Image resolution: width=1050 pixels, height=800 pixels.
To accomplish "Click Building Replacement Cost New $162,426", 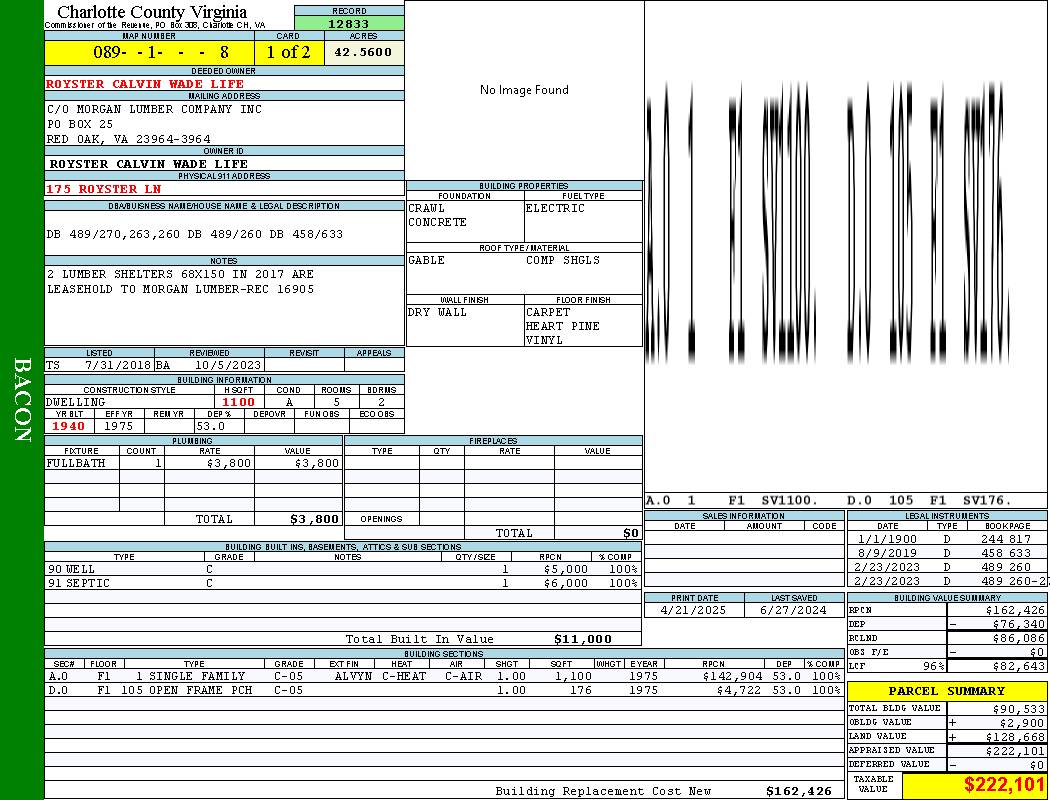I will (x=798, y=791).
